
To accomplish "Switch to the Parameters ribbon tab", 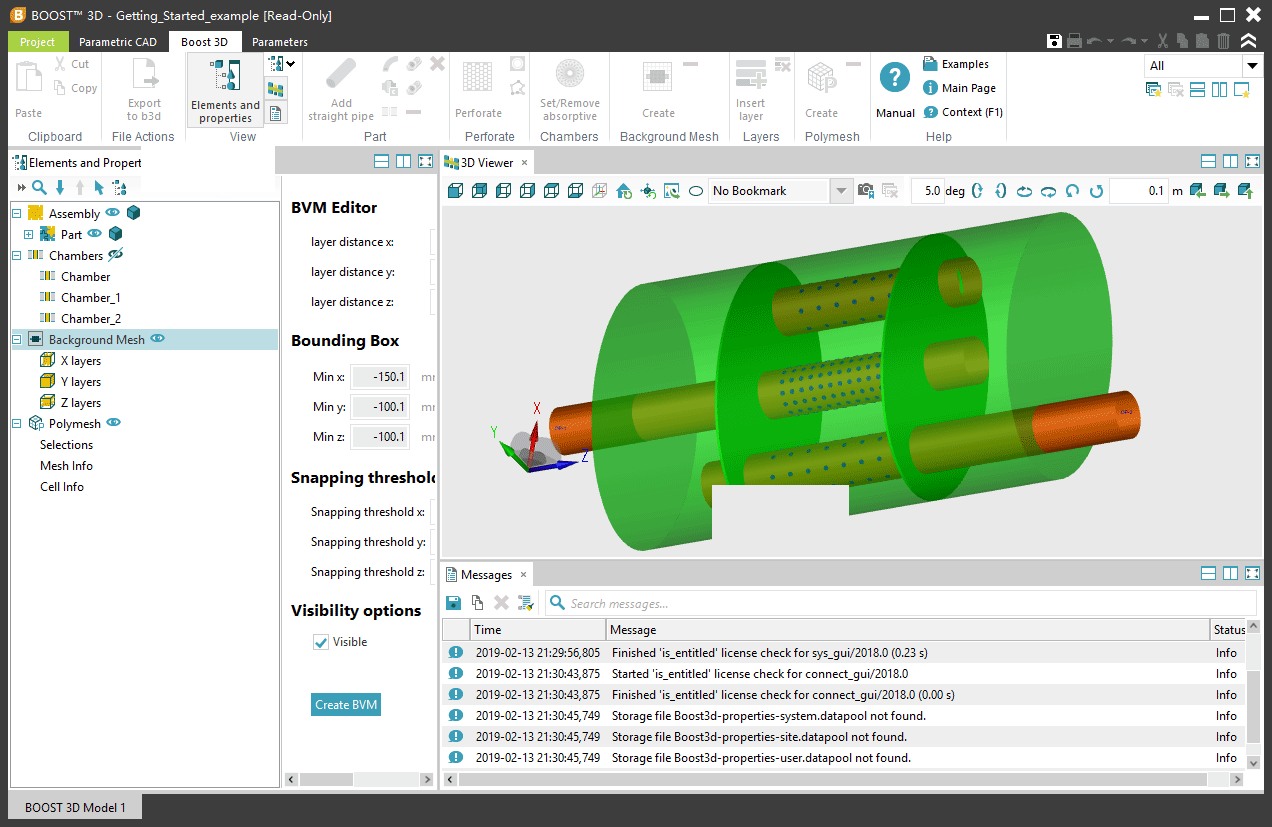I will click(280, 42).
